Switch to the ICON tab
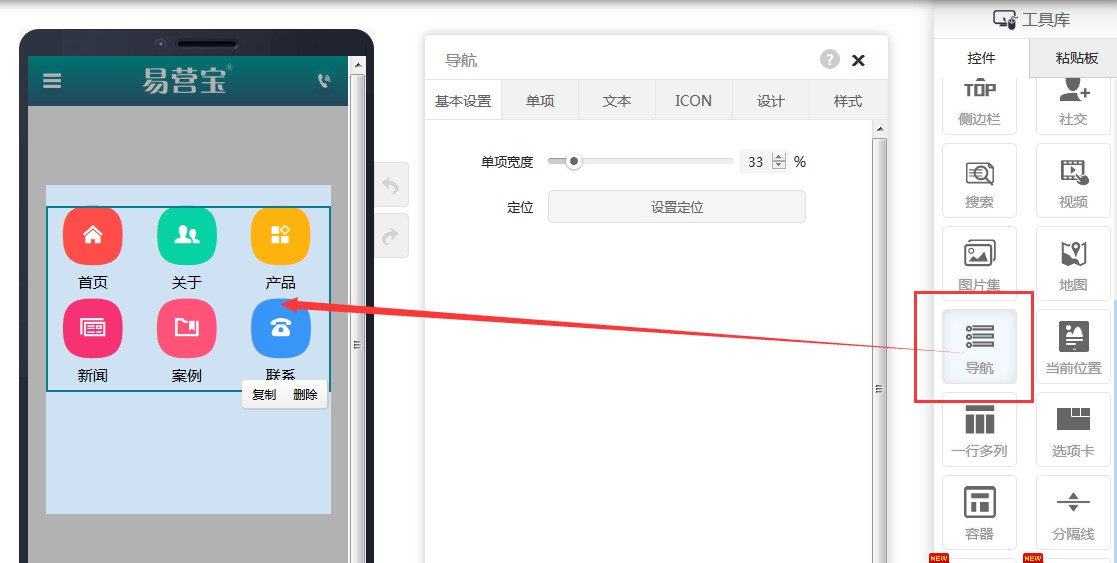 (x=694, y=100)
